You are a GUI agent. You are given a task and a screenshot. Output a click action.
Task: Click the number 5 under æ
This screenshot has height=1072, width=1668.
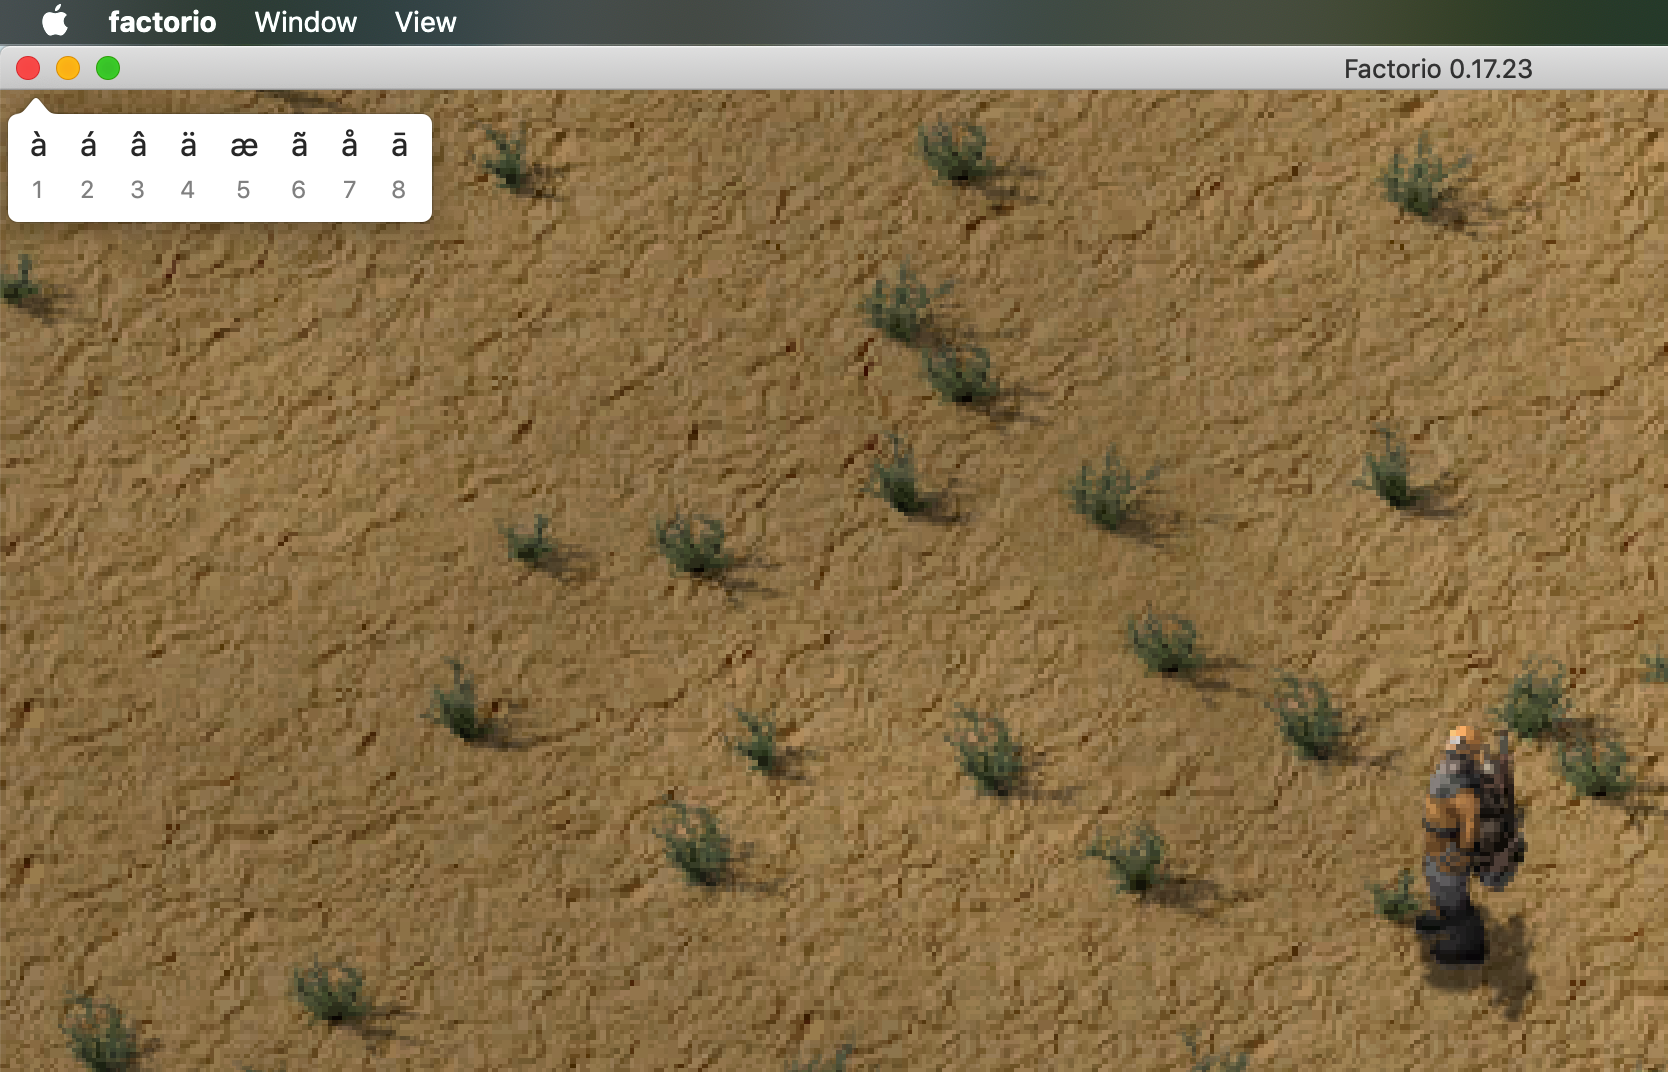click(243, 190)
